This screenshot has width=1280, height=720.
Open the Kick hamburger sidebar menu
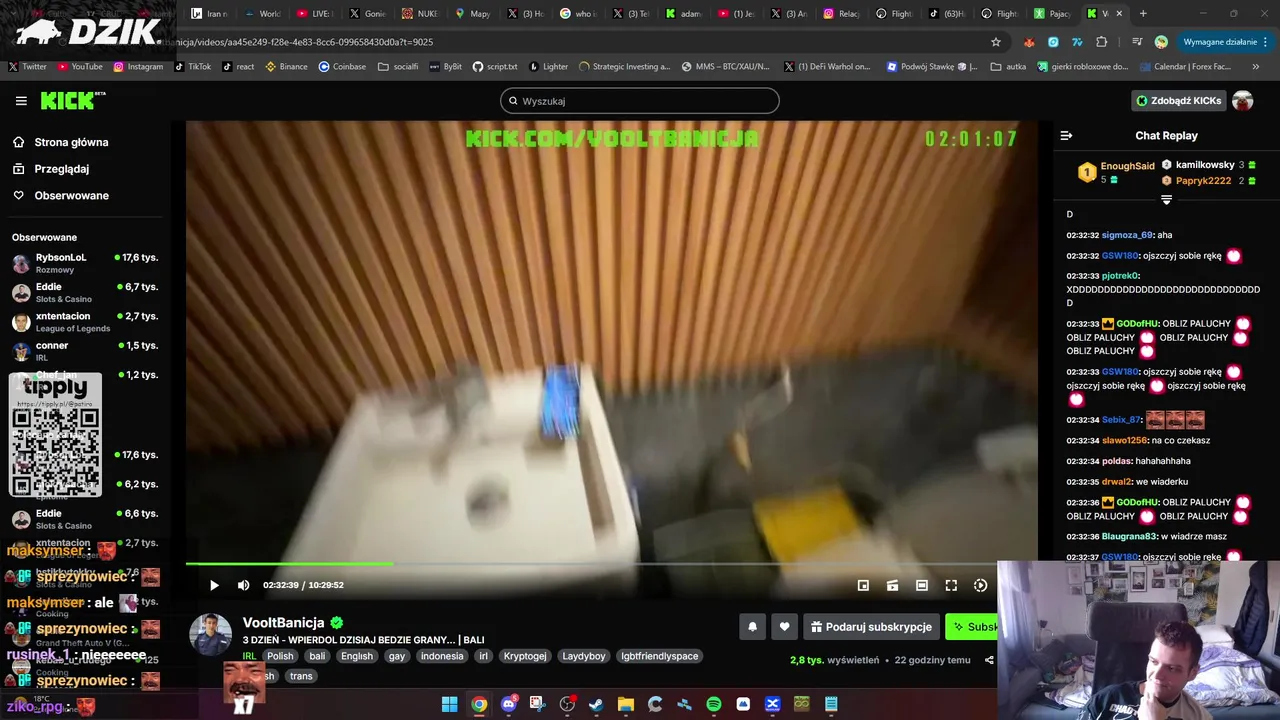tap(21, 101)
